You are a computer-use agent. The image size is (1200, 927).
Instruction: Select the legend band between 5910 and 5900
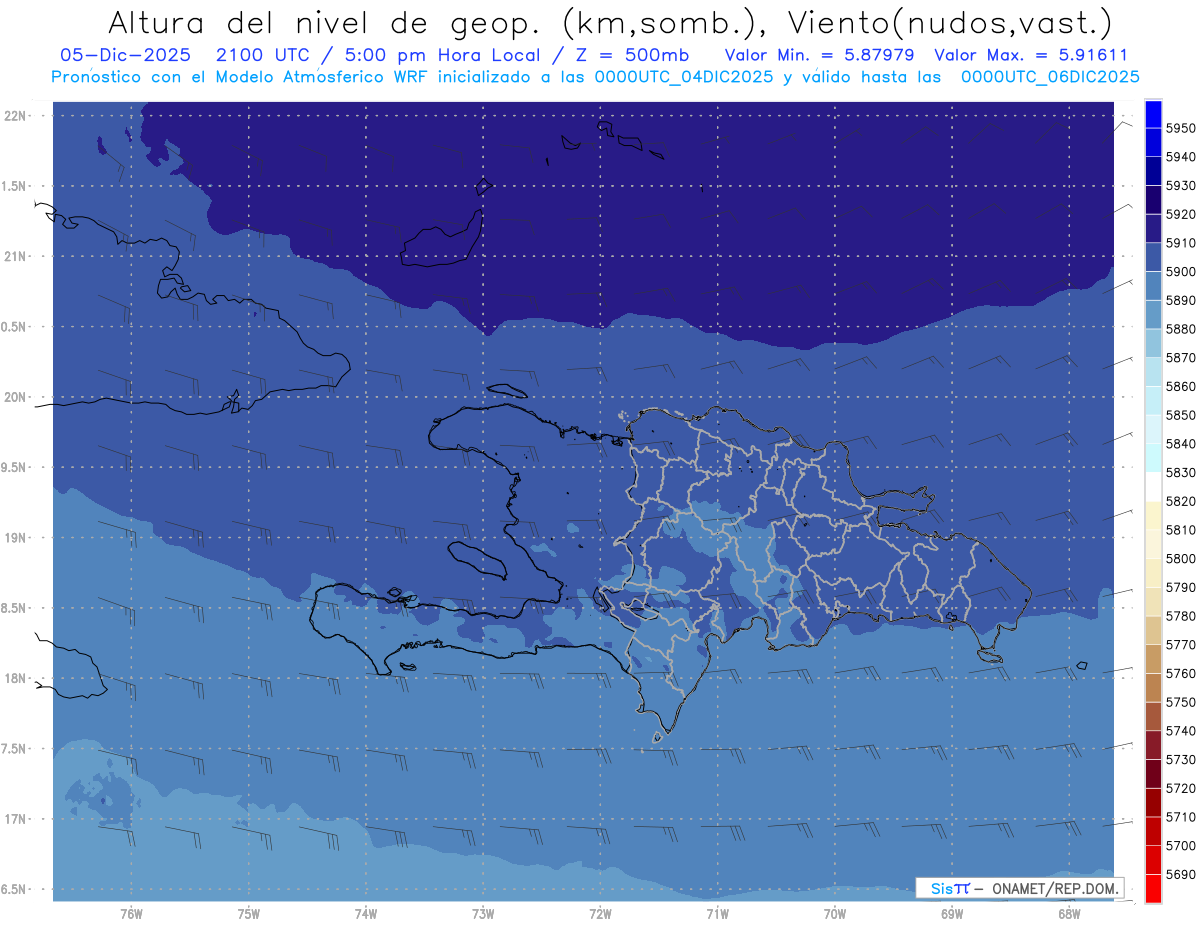1153,257
